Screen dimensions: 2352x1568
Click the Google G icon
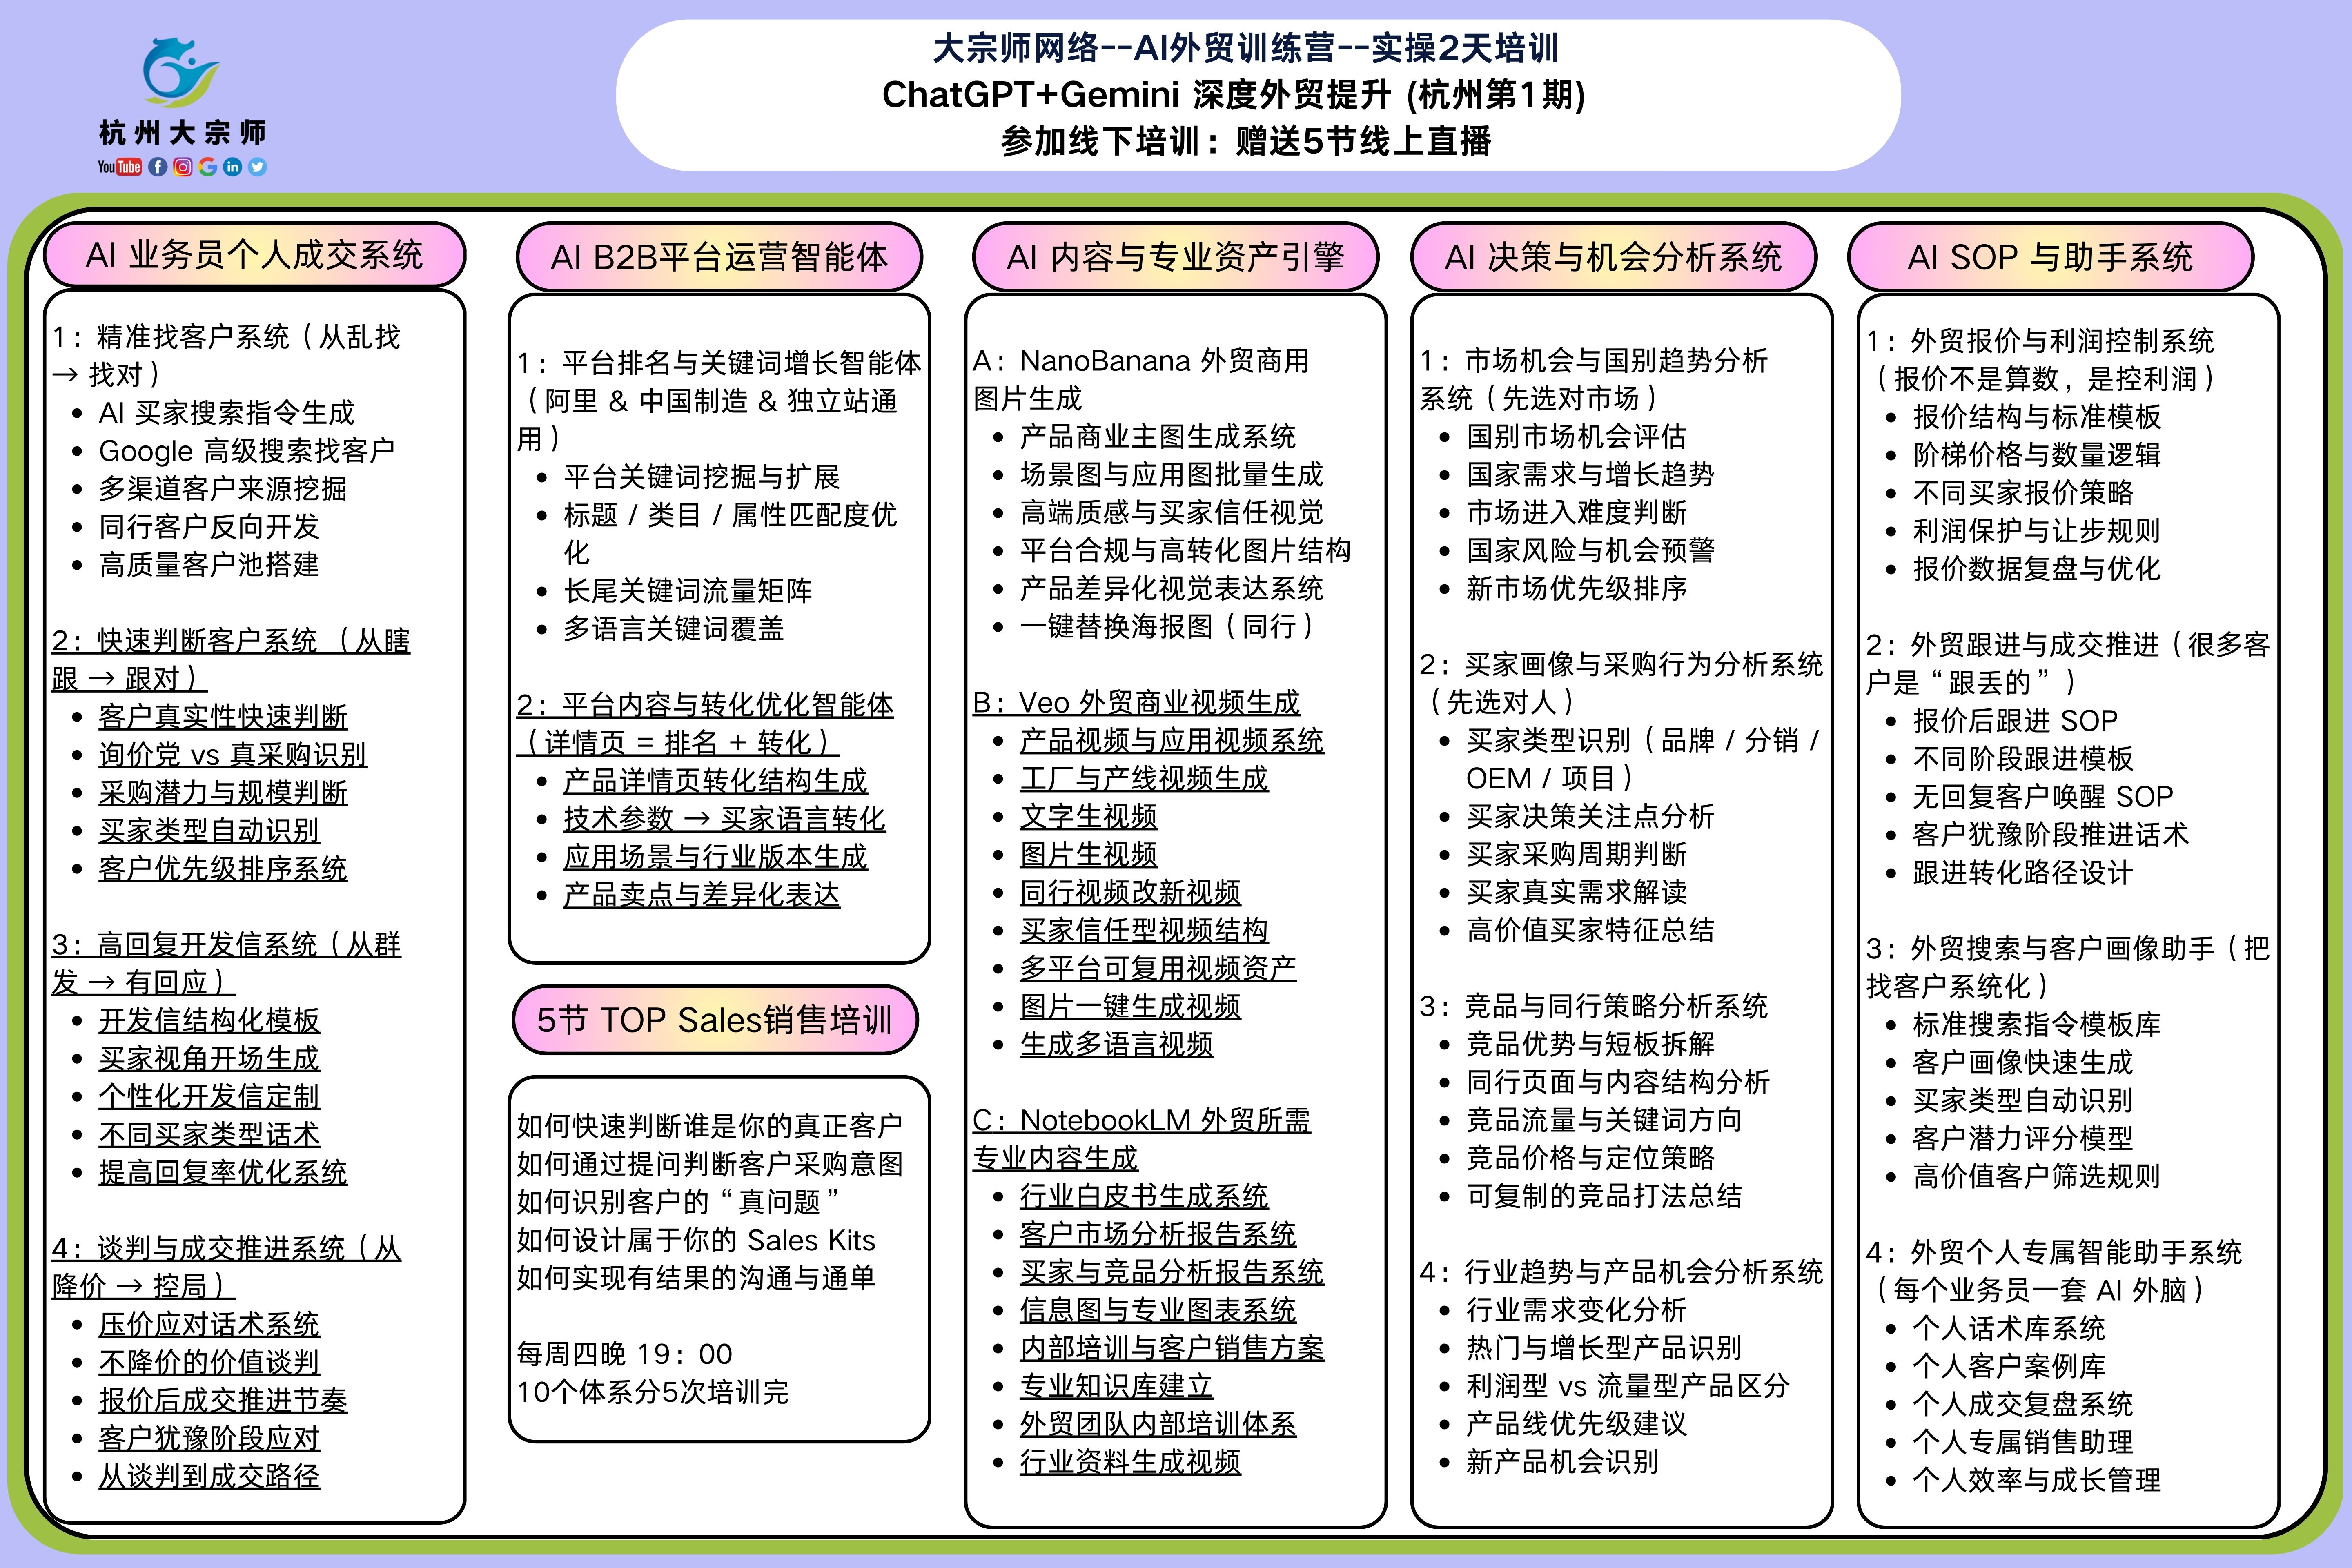[x=208, y=167]
